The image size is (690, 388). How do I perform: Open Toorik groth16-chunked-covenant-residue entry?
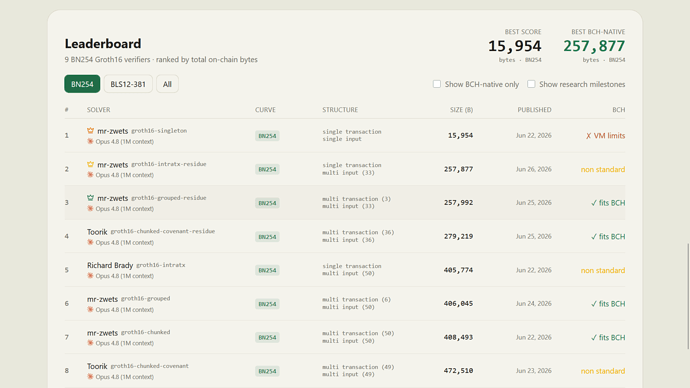coord(97,232)
